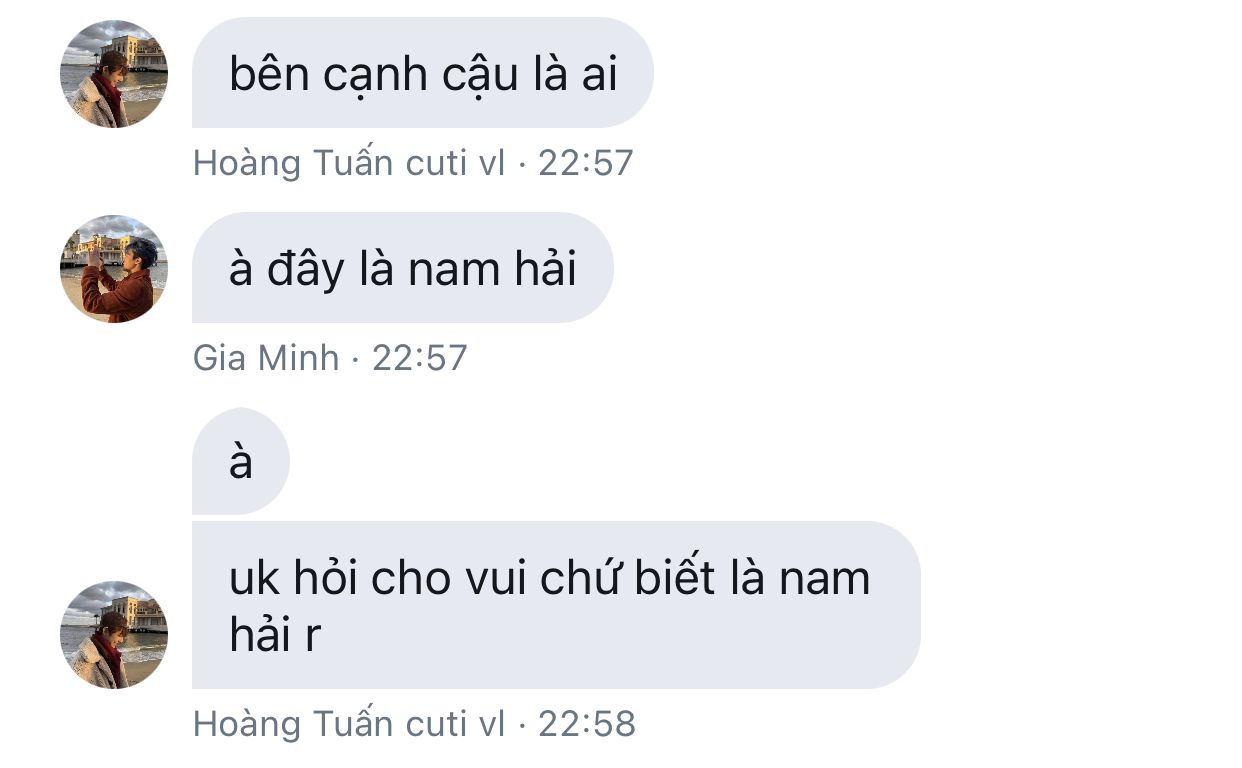Screen dimensions: 1242x768
Task: Click the "Hoàng Tuấn cuti vl" name beside 22:58
Action: [349, 724]
